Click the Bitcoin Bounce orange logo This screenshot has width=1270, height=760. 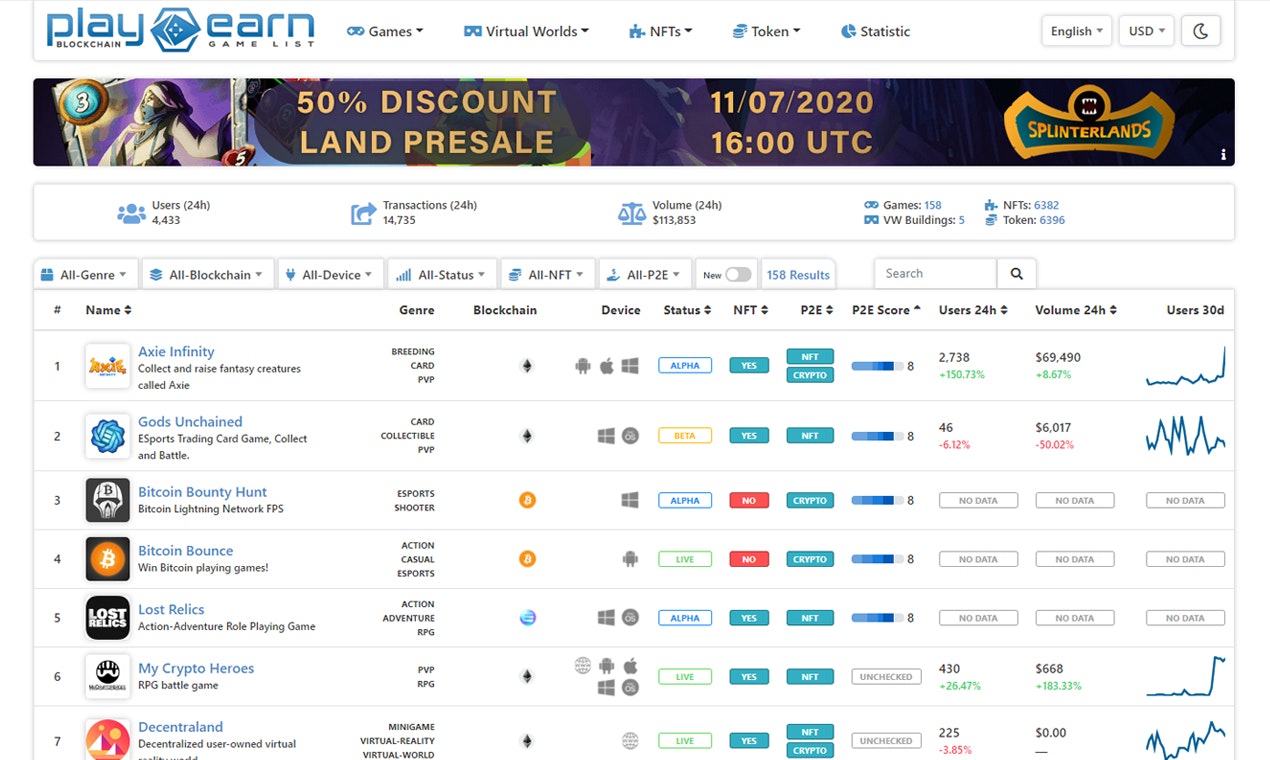pyautogui.click(x=107, y=559)
